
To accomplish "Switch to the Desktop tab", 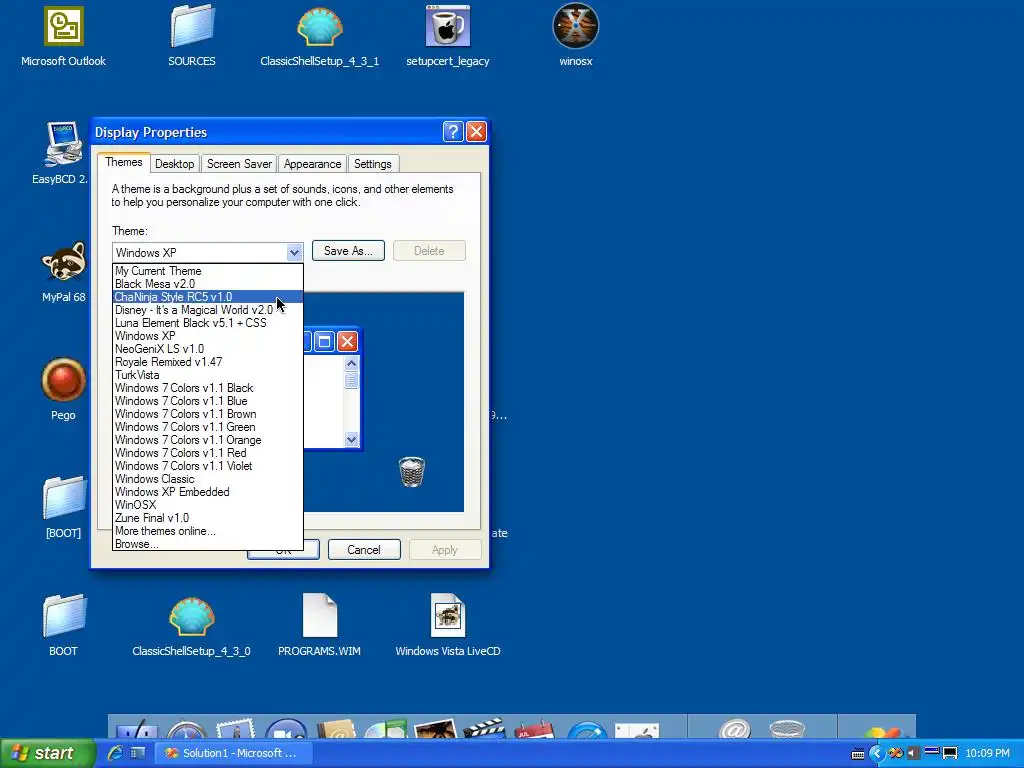I will [174, 163].
